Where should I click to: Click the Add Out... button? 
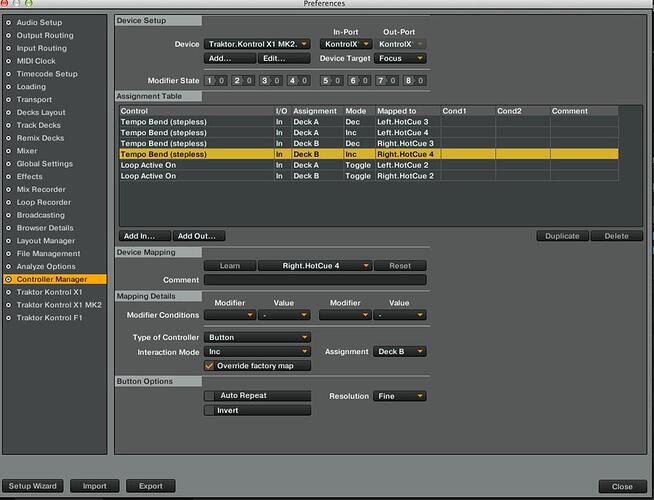pos(199,236)
